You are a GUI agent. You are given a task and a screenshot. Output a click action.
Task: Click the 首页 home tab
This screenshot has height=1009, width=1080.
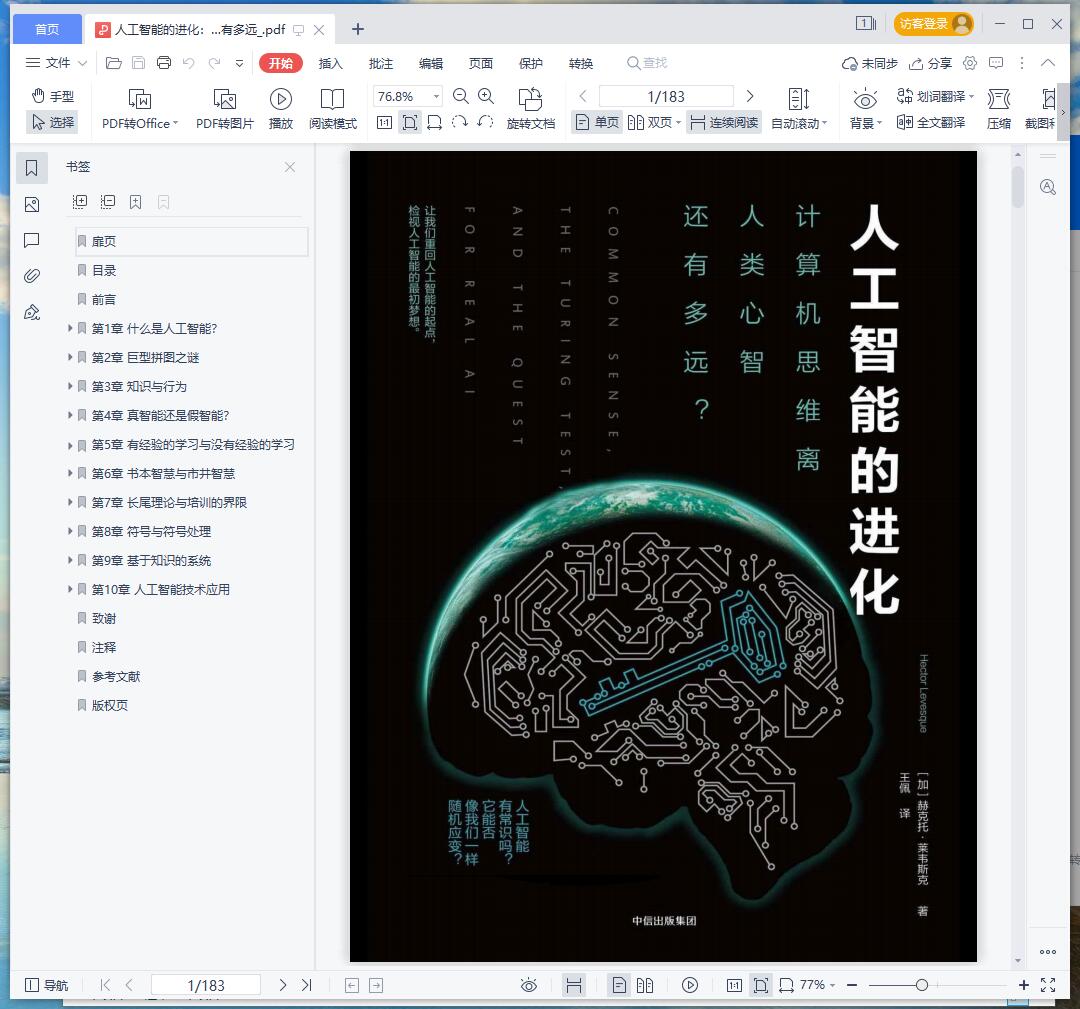(x=47, y=29)
